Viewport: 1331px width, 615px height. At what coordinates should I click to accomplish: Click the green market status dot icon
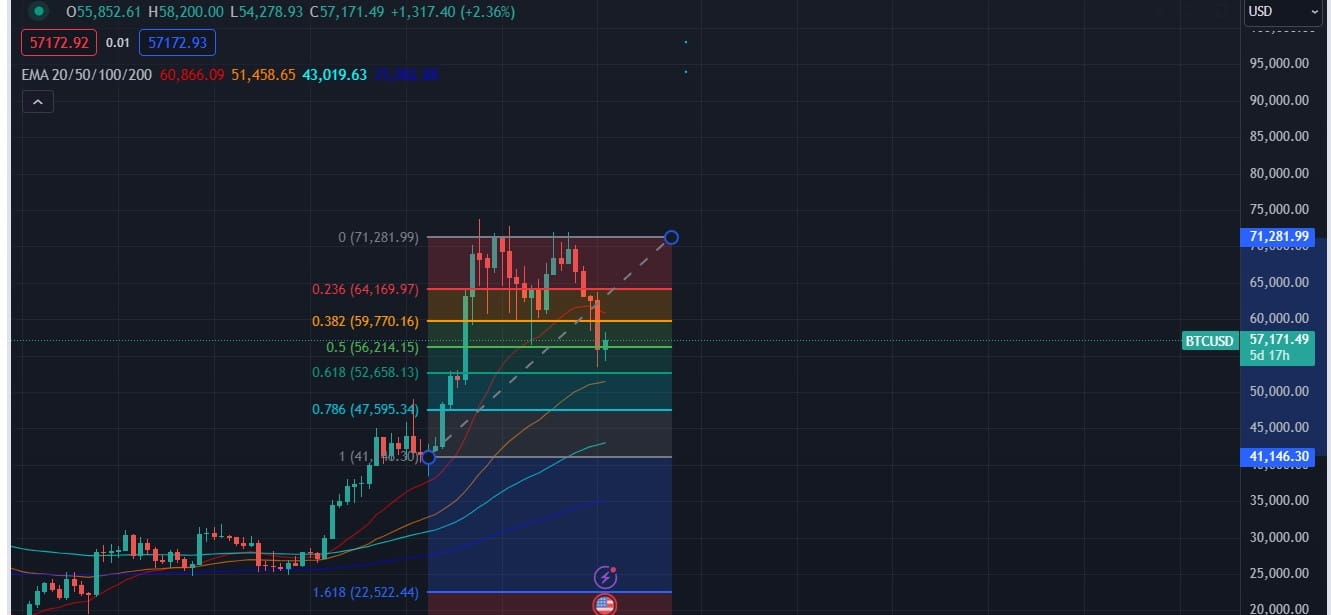(38, 12)
